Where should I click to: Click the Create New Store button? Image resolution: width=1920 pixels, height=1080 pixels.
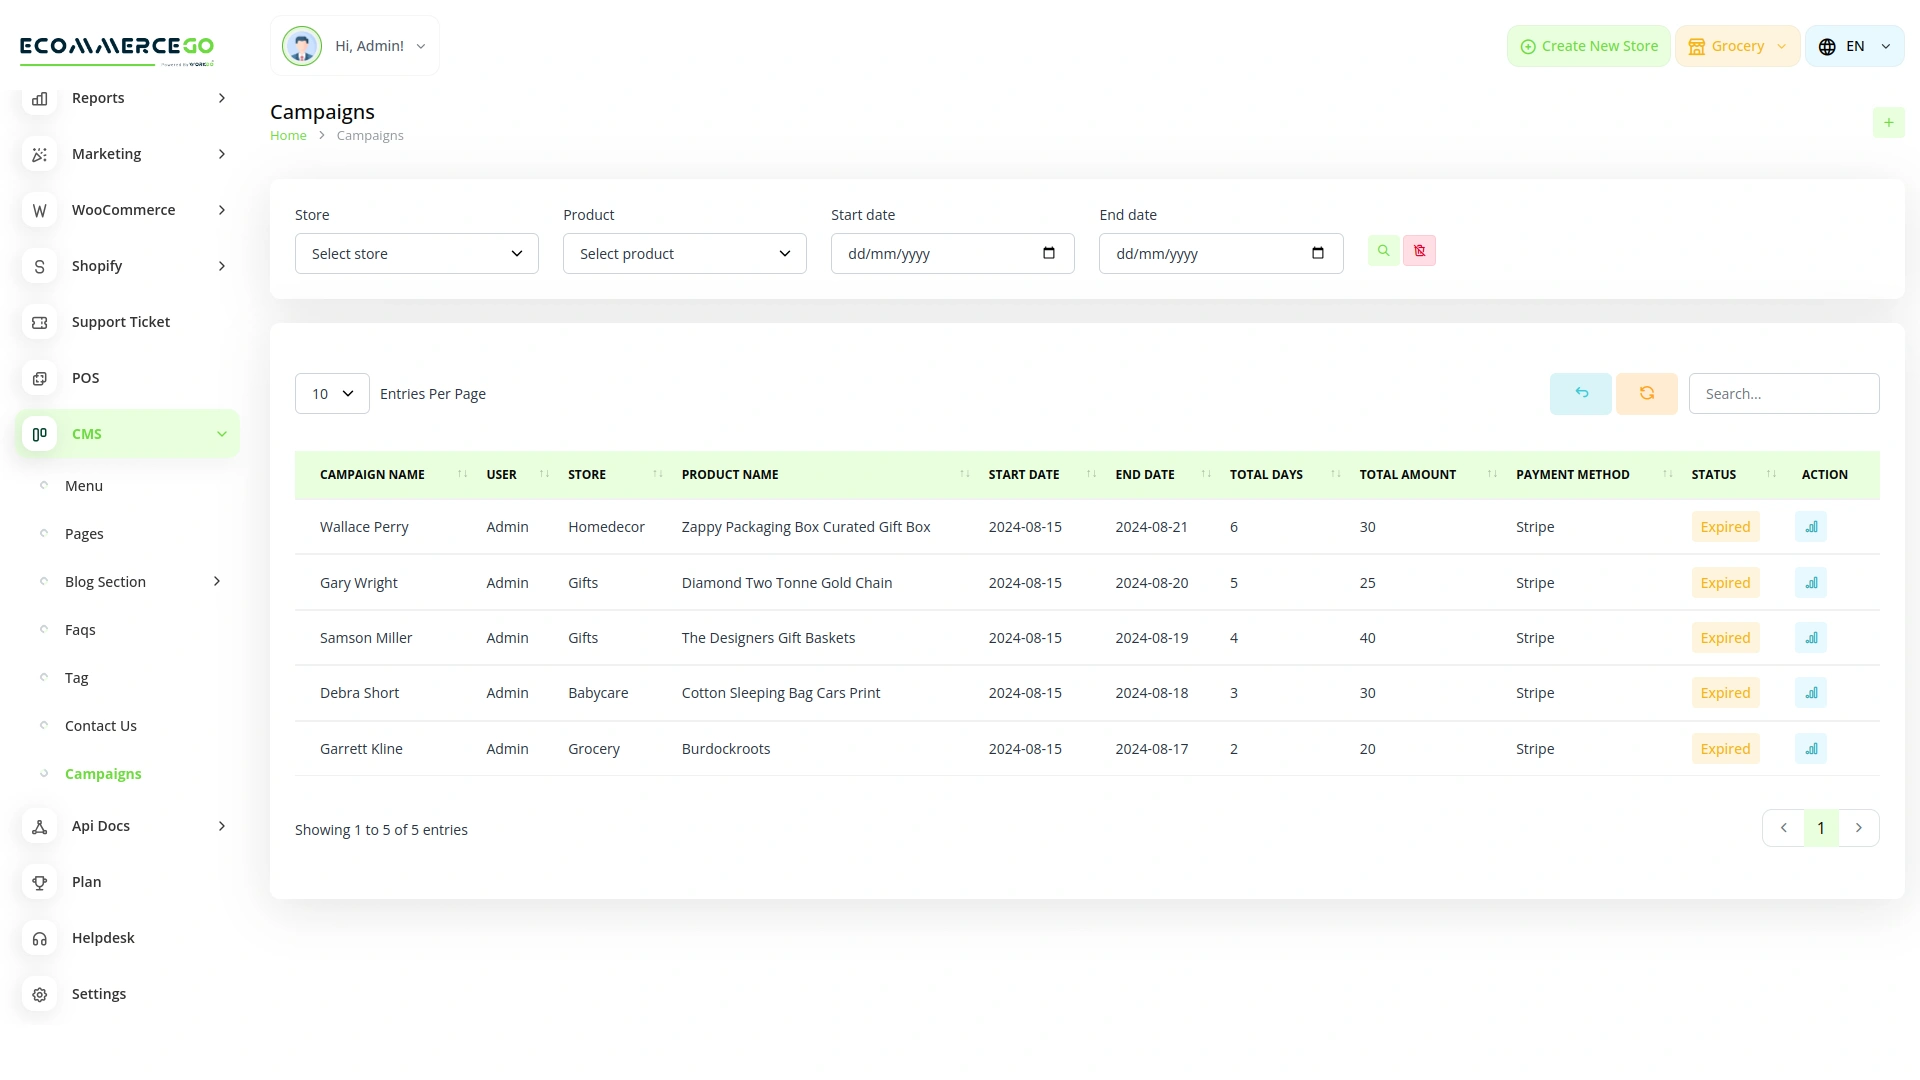pos(1588,45)
